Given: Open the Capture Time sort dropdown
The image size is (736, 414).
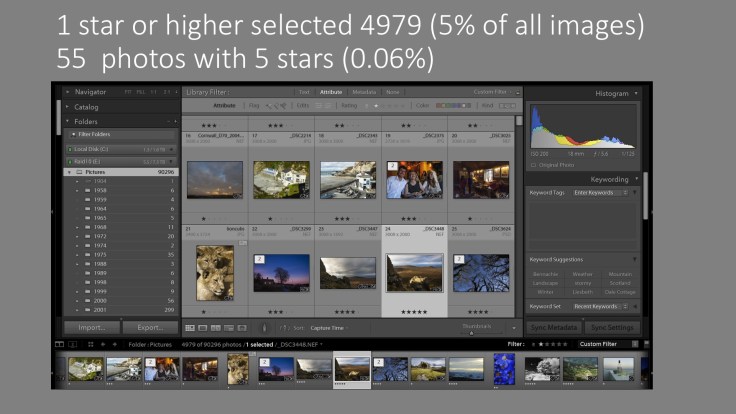Looking at the screenshot, I should [x=330, y=328].
